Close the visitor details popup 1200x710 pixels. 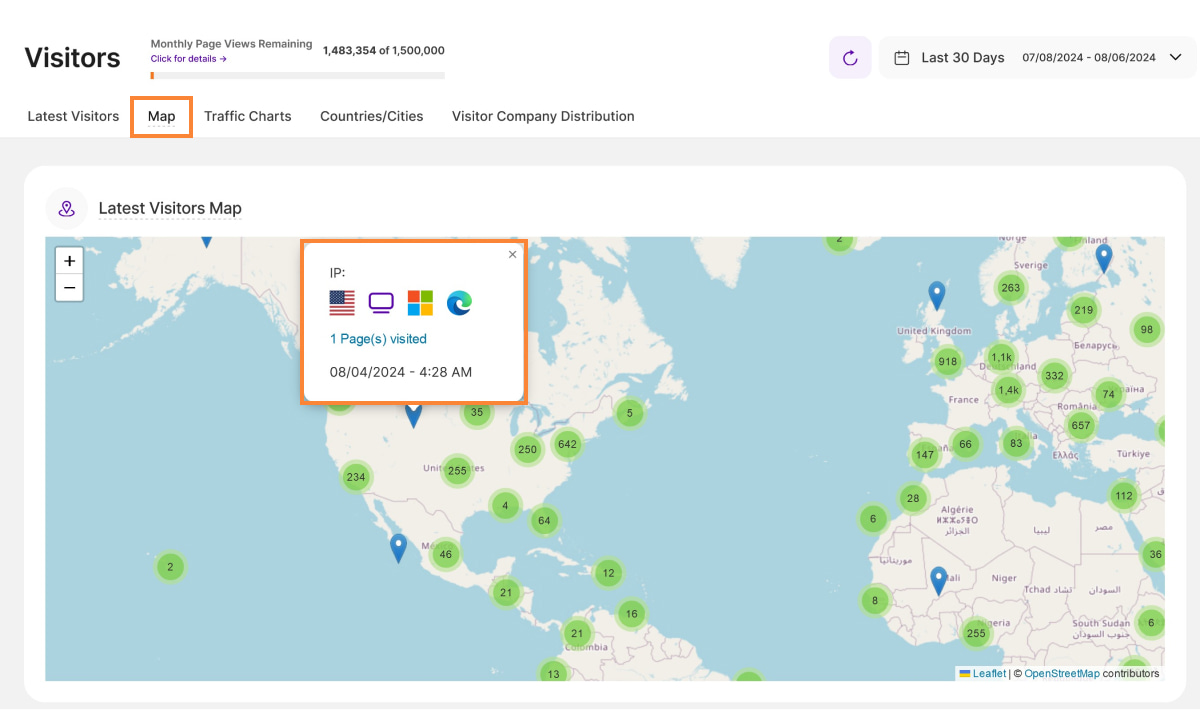tap(512, 255)
